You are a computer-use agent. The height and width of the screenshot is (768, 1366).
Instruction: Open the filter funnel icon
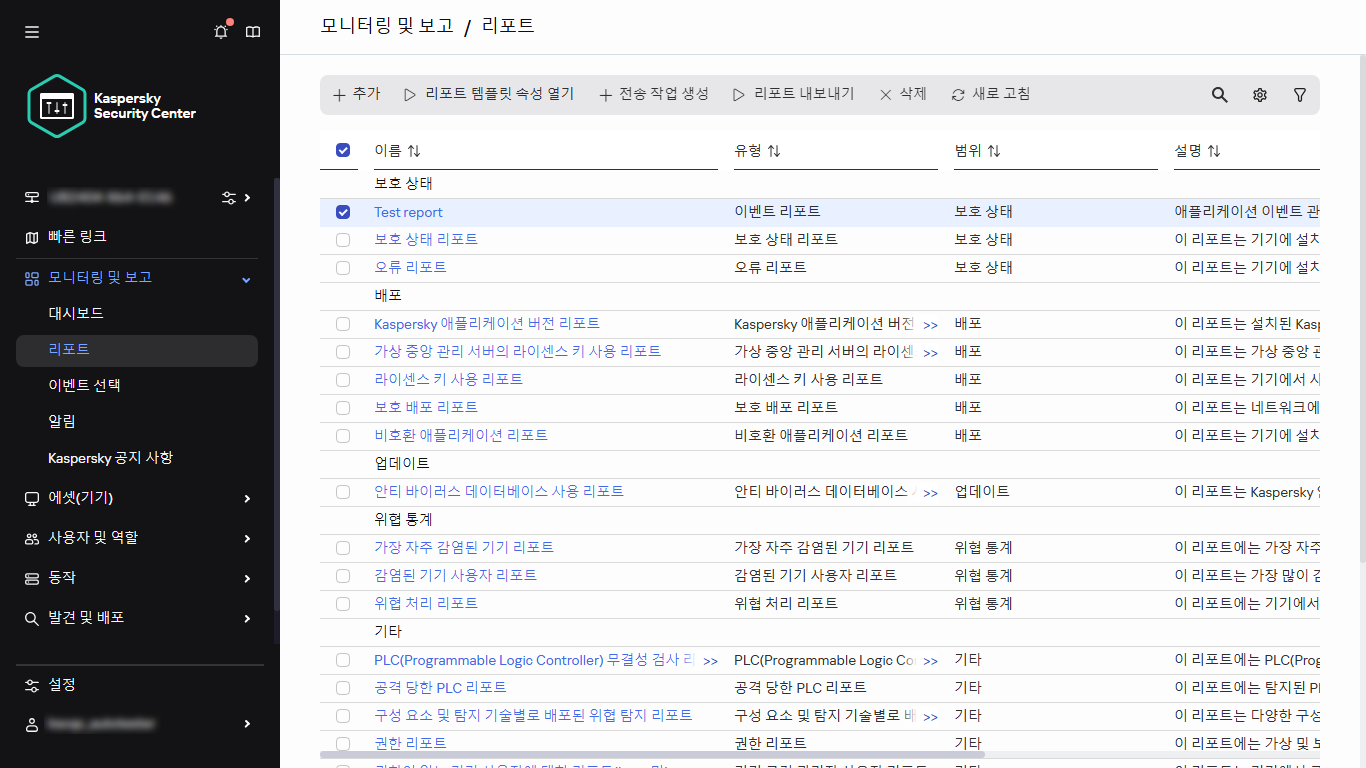click(x=1299, y=94)
